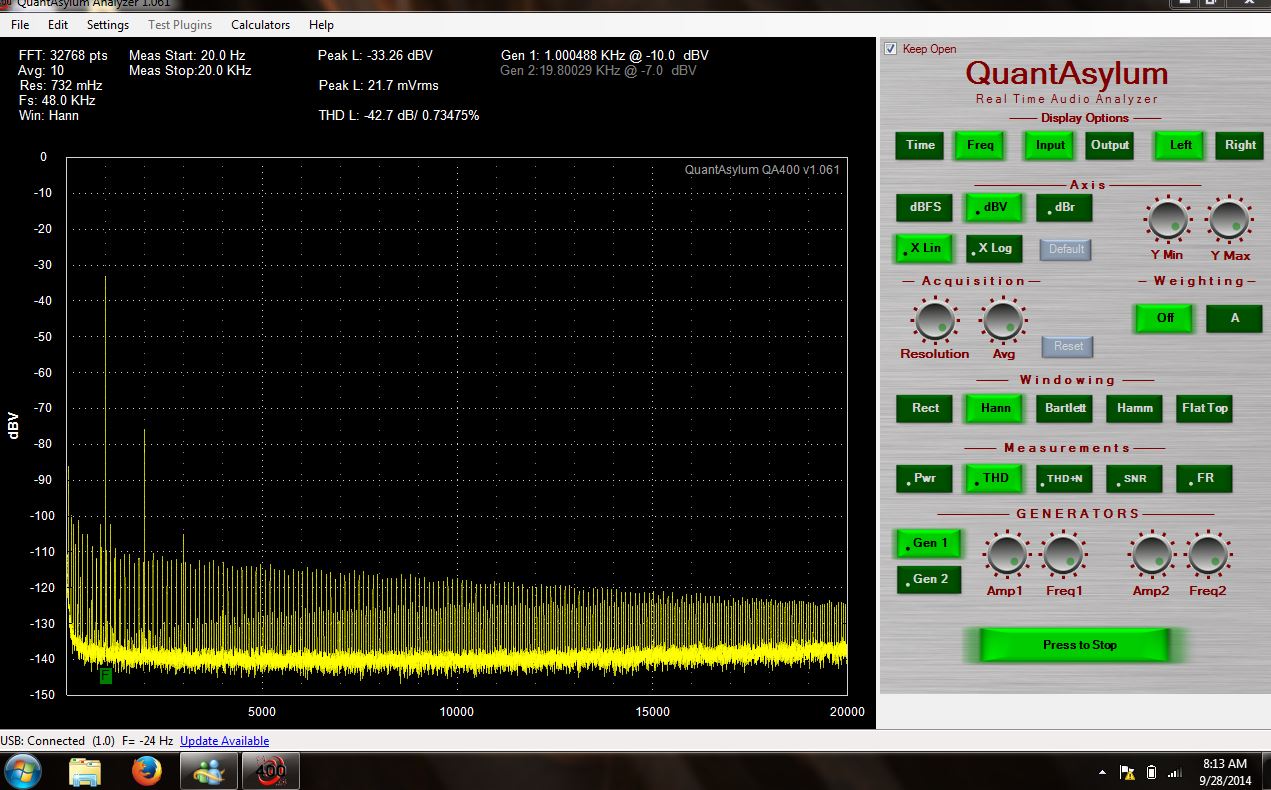Toggle the Freq display button

tap(980, 145)
